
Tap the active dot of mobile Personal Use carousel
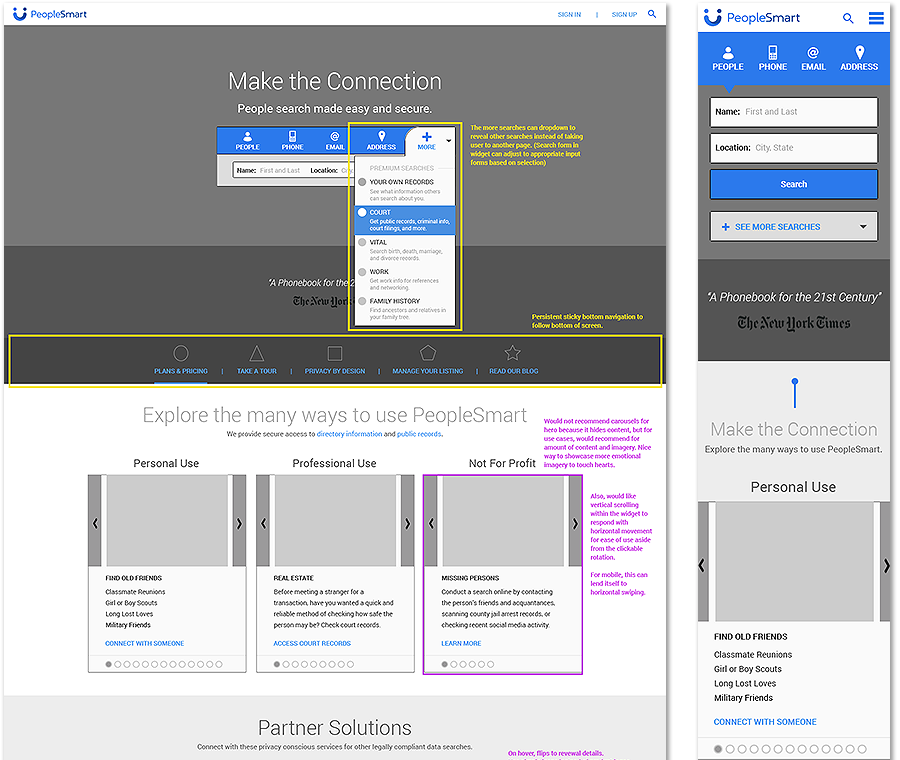pyautogui.click(x=717, y=749)
